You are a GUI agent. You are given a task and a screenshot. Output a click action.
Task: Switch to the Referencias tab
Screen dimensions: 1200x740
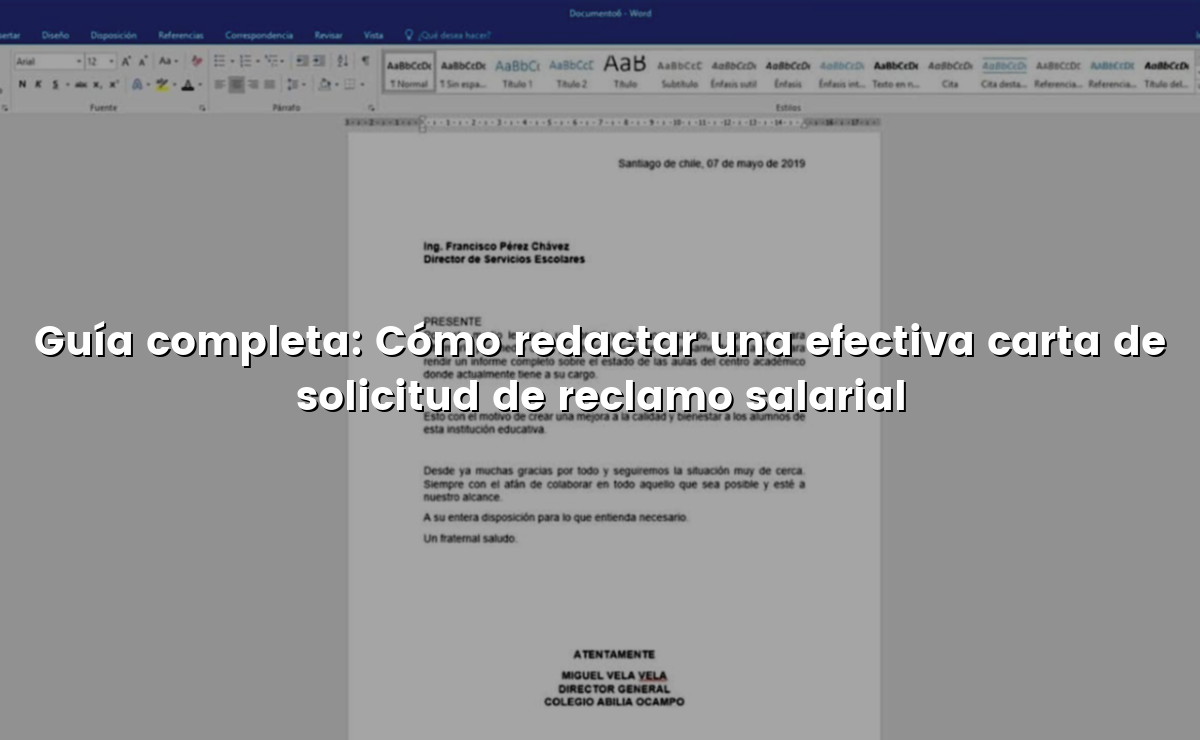pos(181,35)
